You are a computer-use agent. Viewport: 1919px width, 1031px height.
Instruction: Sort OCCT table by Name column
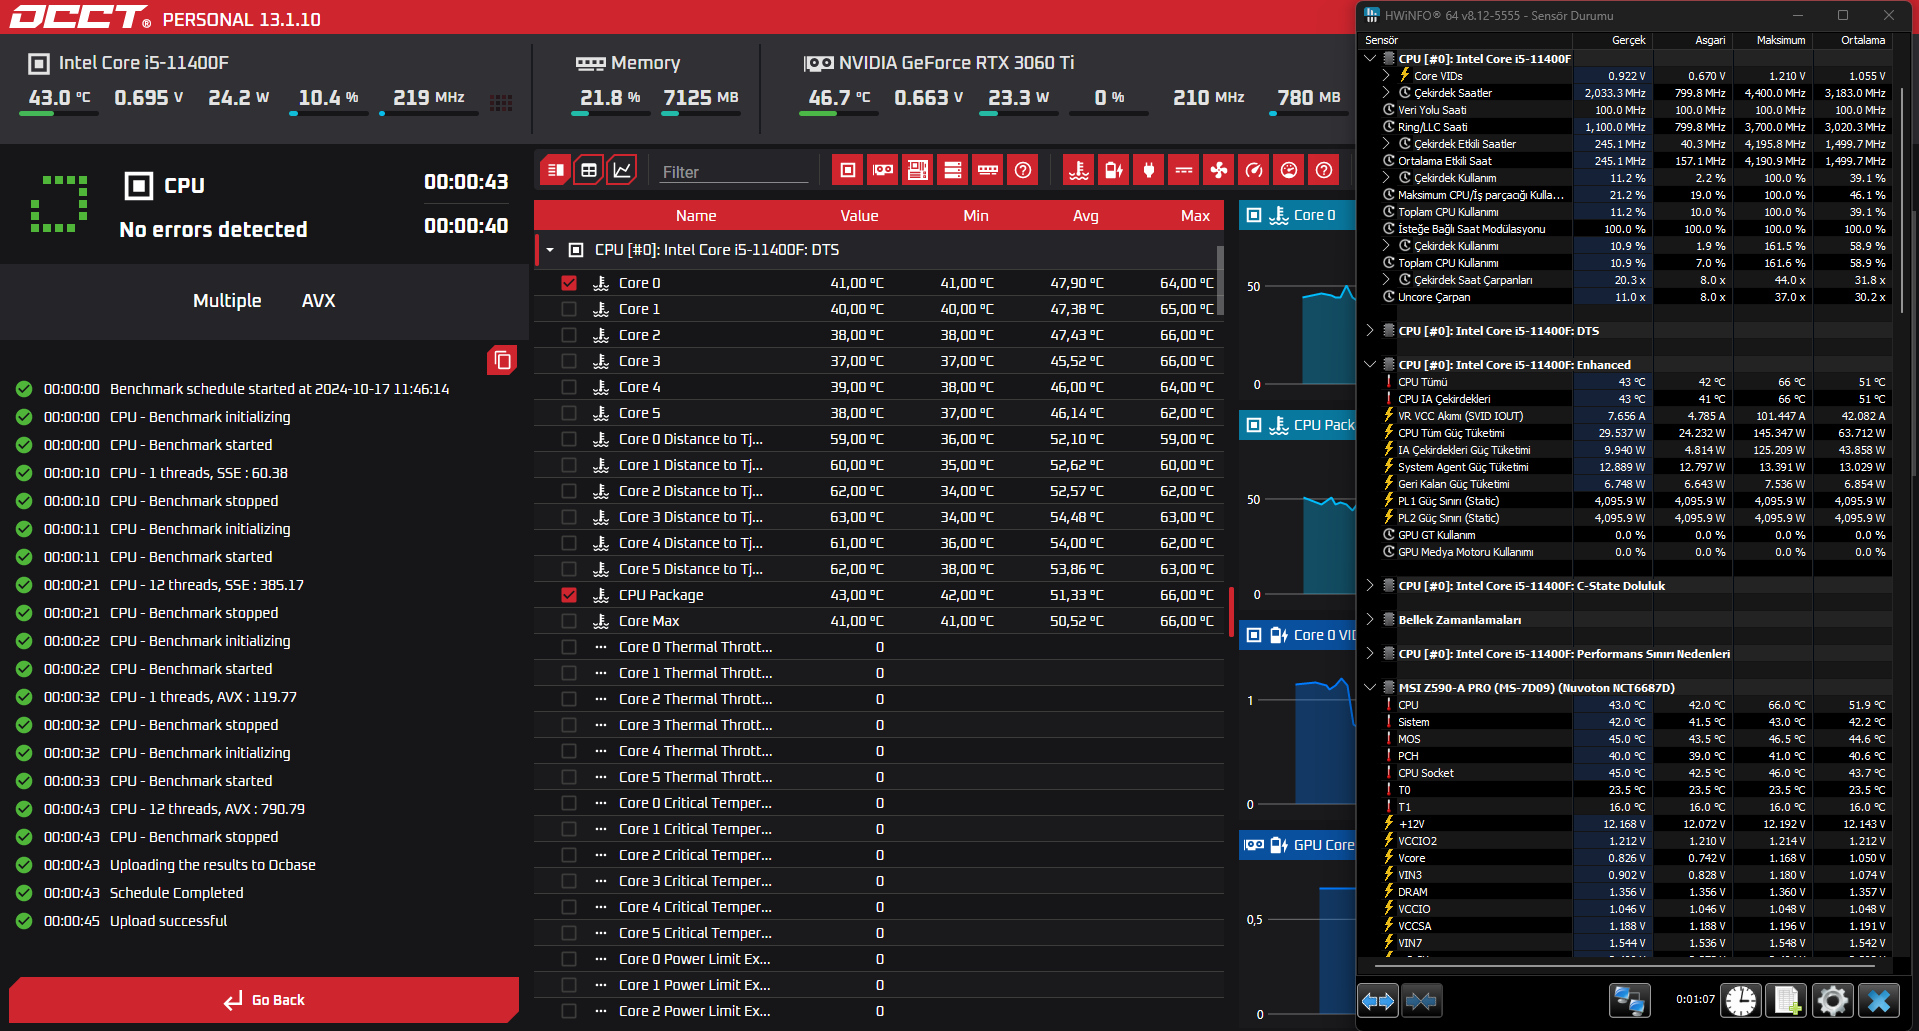pos(696,216)
